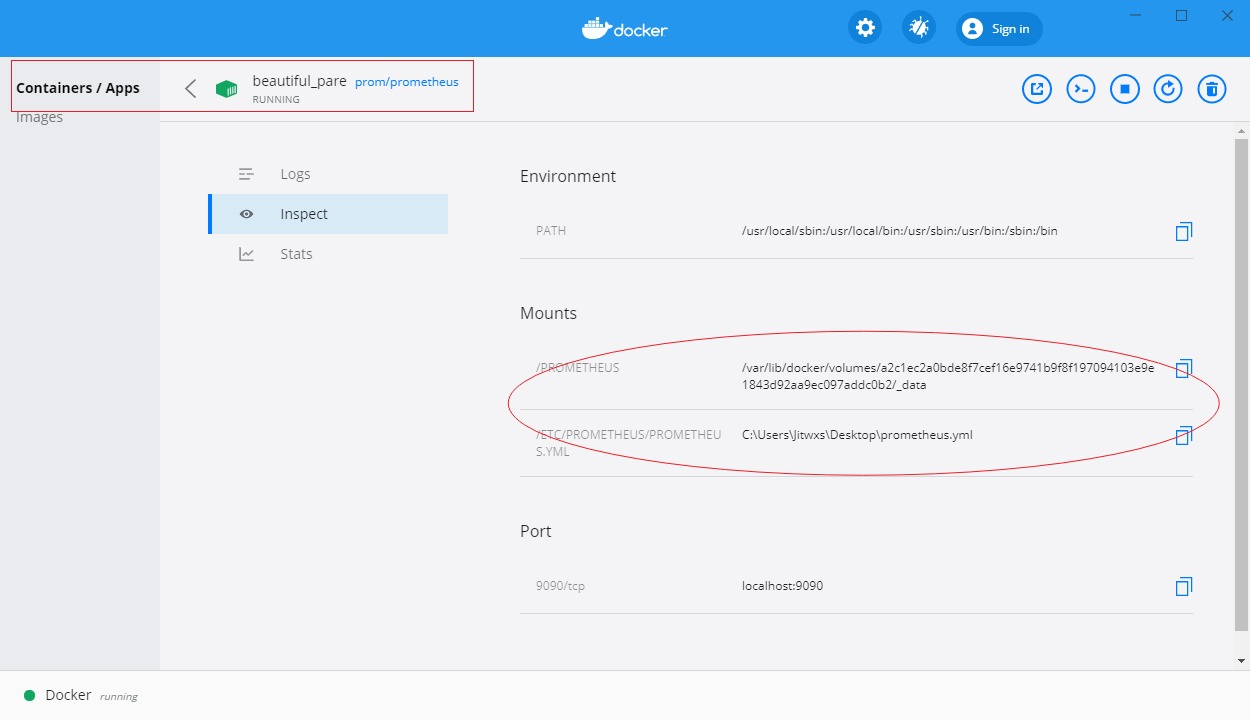Open Docker settings gear icon

pyautogui.click(x=865, y=28)
